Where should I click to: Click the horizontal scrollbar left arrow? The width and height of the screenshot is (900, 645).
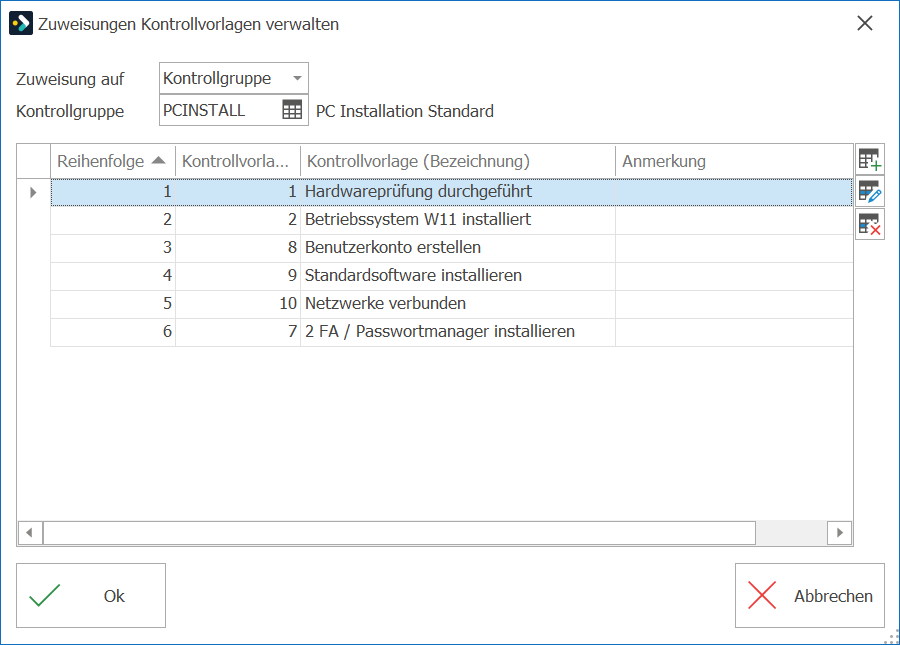coord(30,533)
